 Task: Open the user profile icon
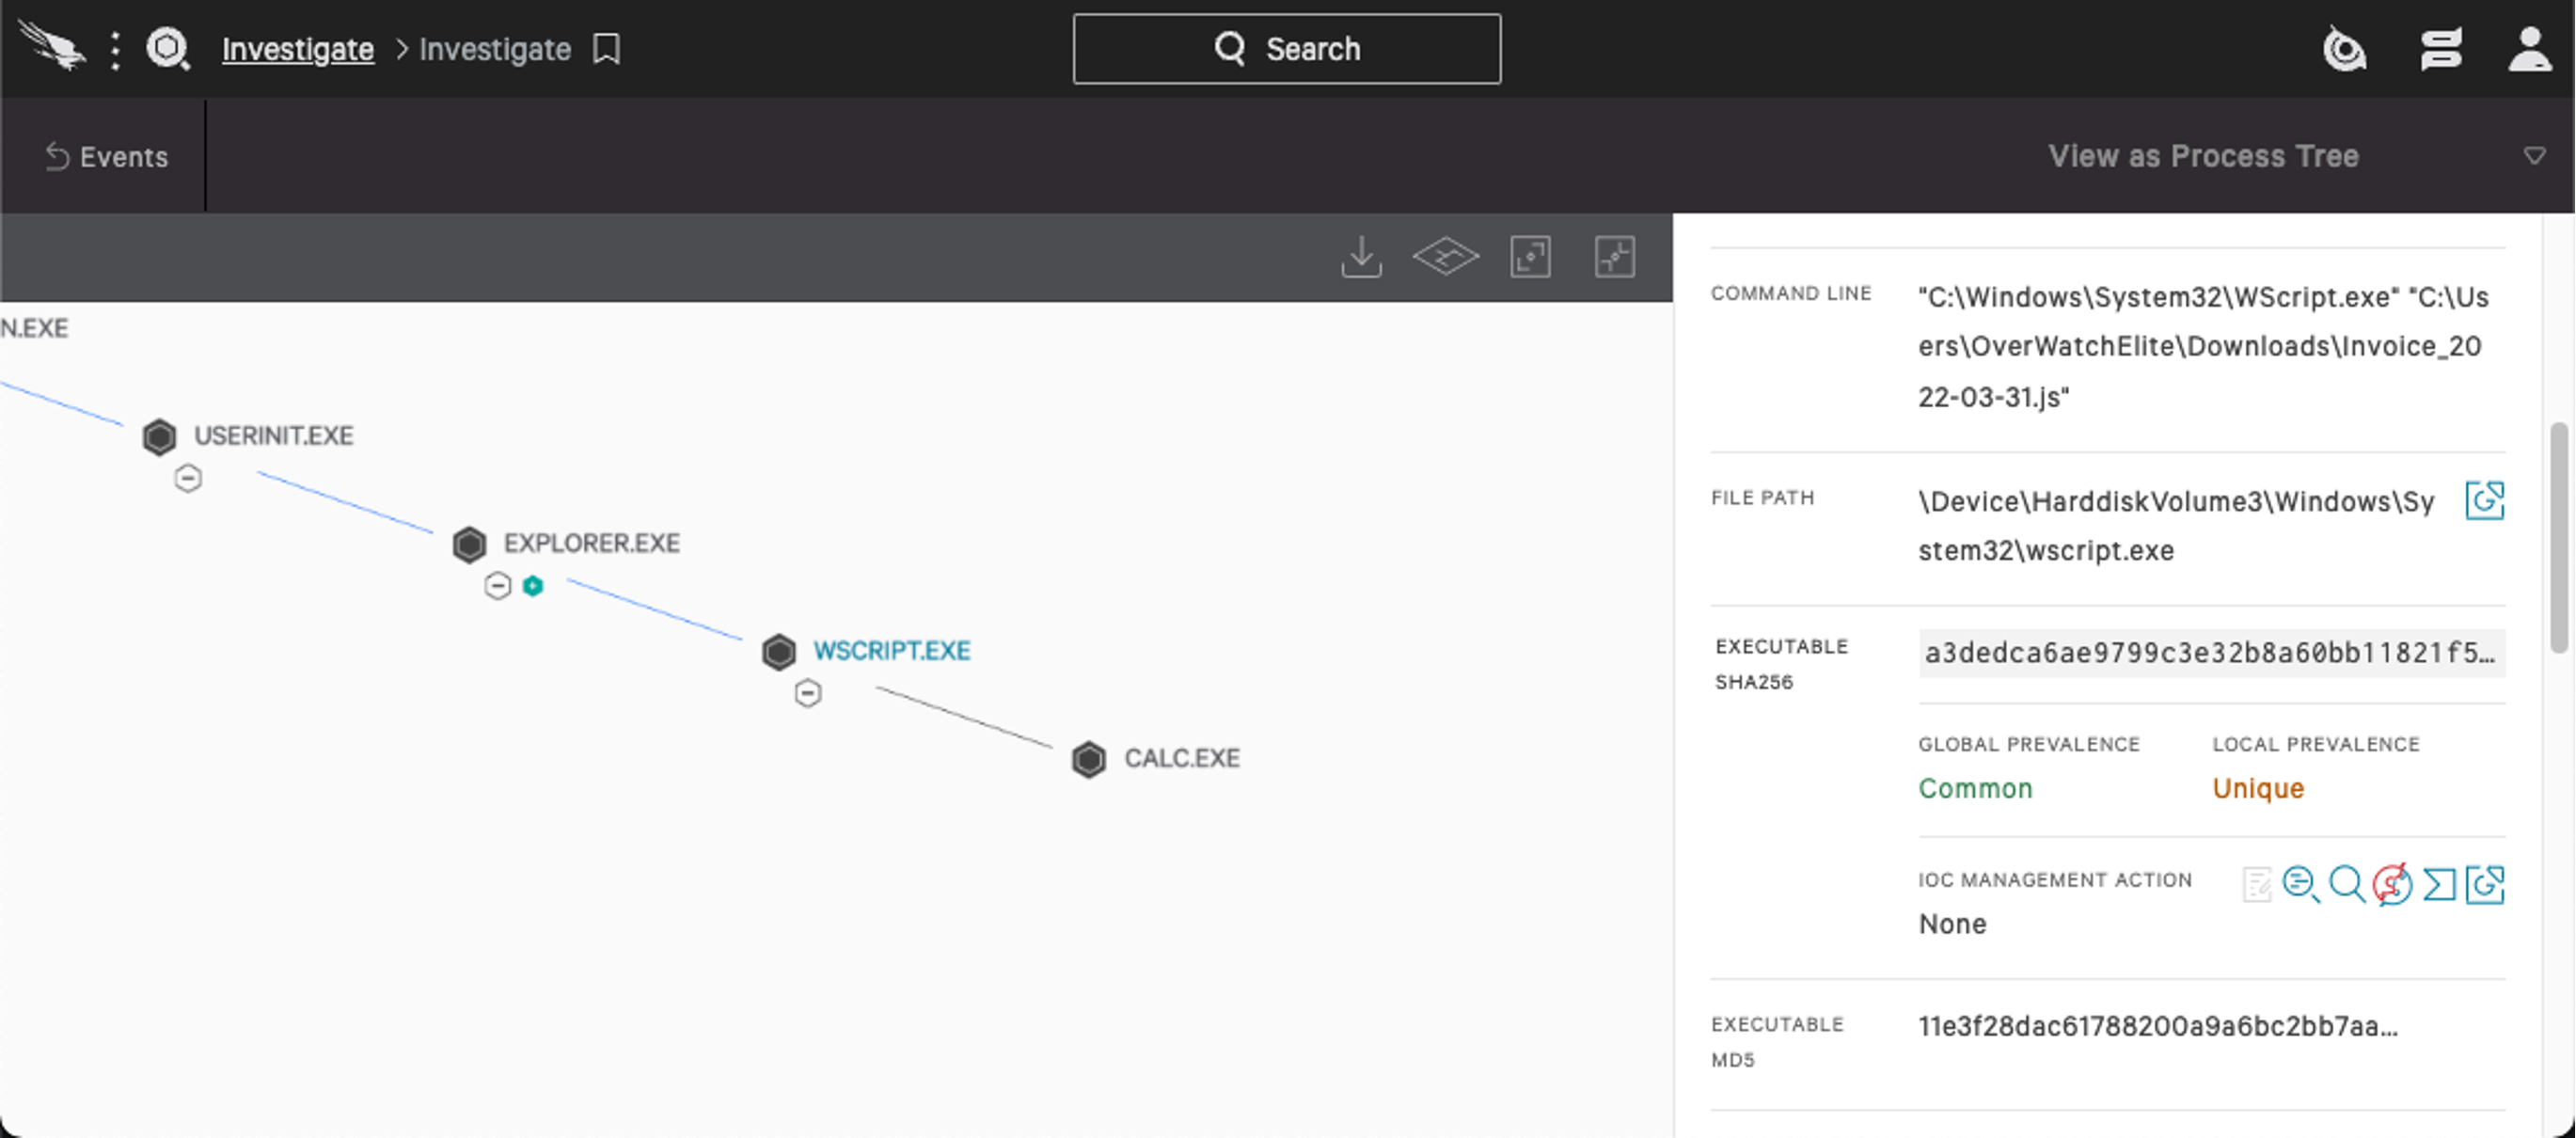(x=2530, y=49)
